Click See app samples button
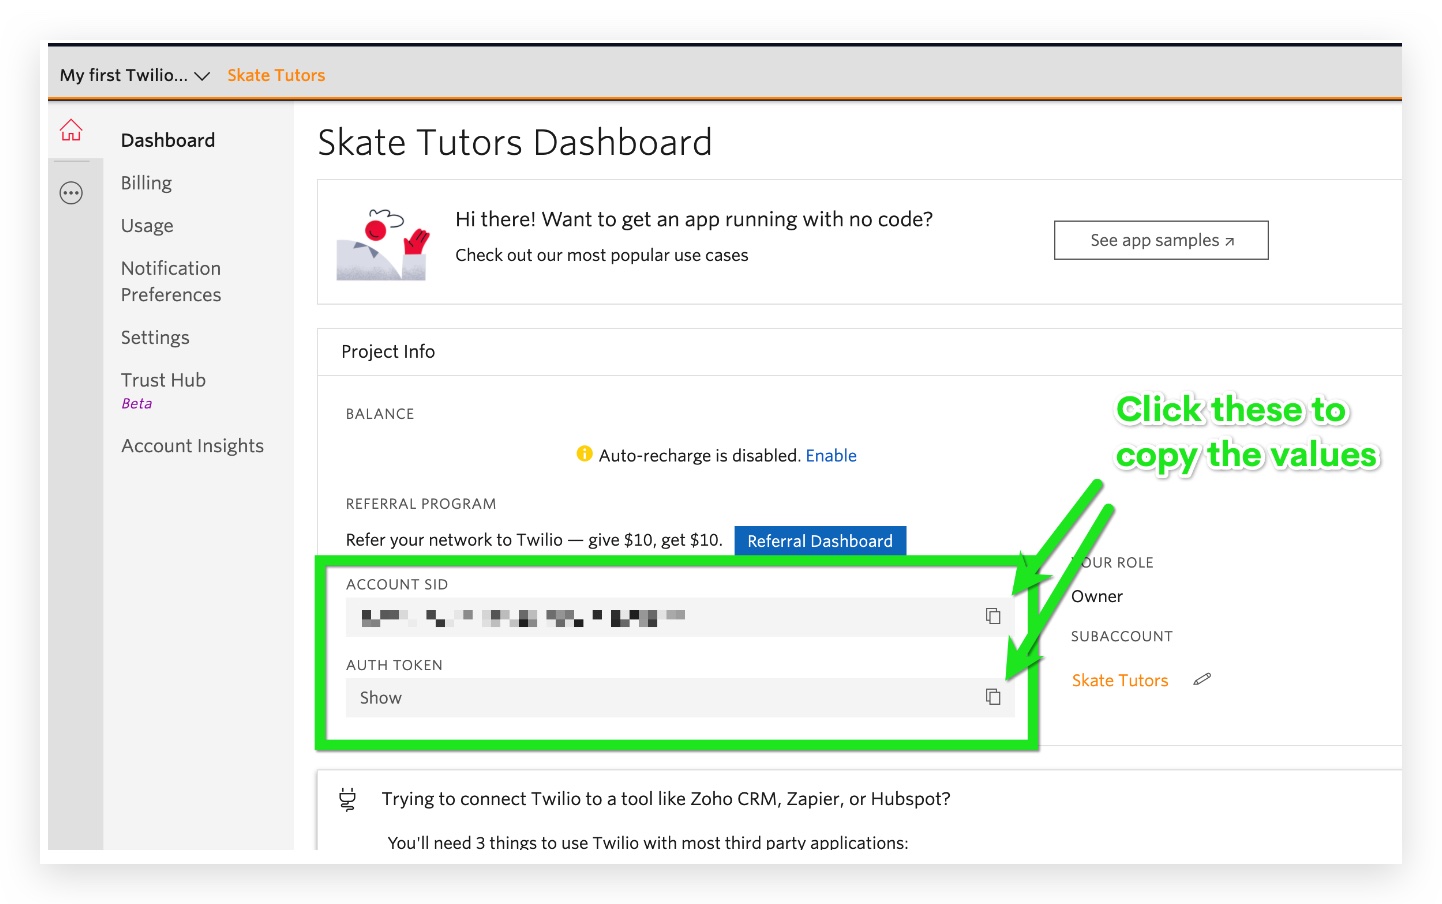The image size is (1442, 904). point(1161,240)
